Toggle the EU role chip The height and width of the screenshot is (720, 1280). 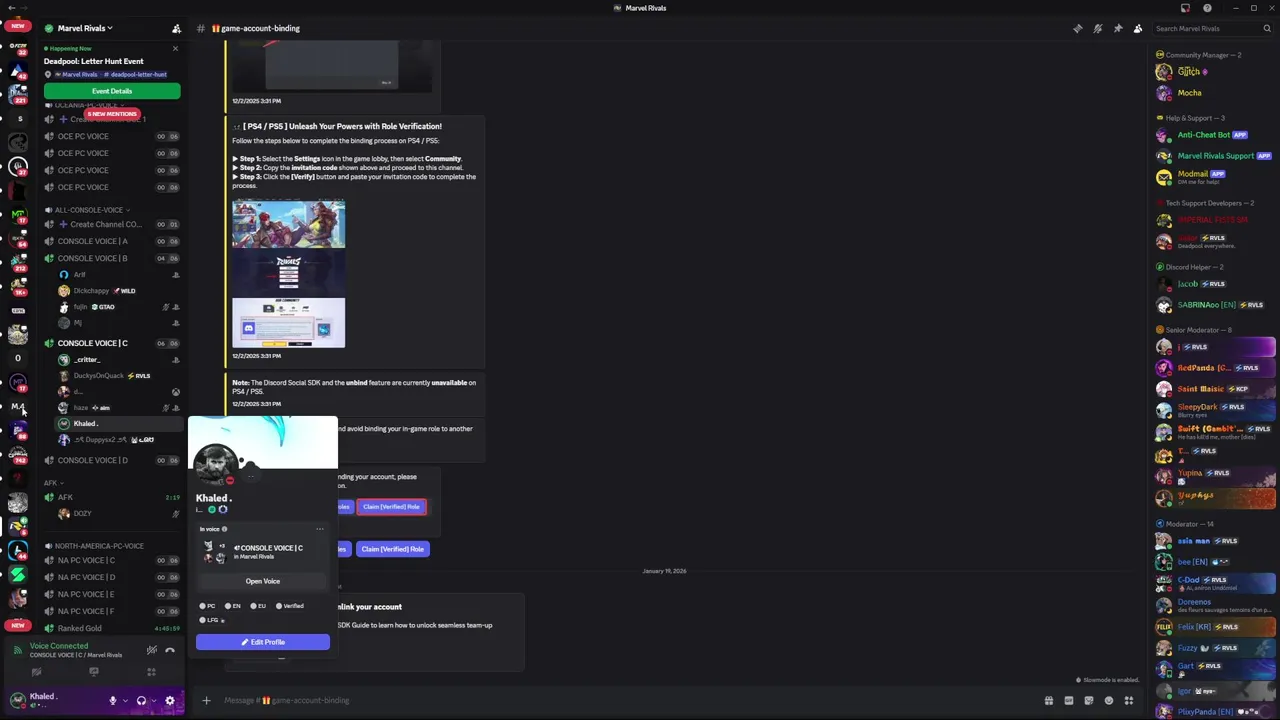coord(259,606)
